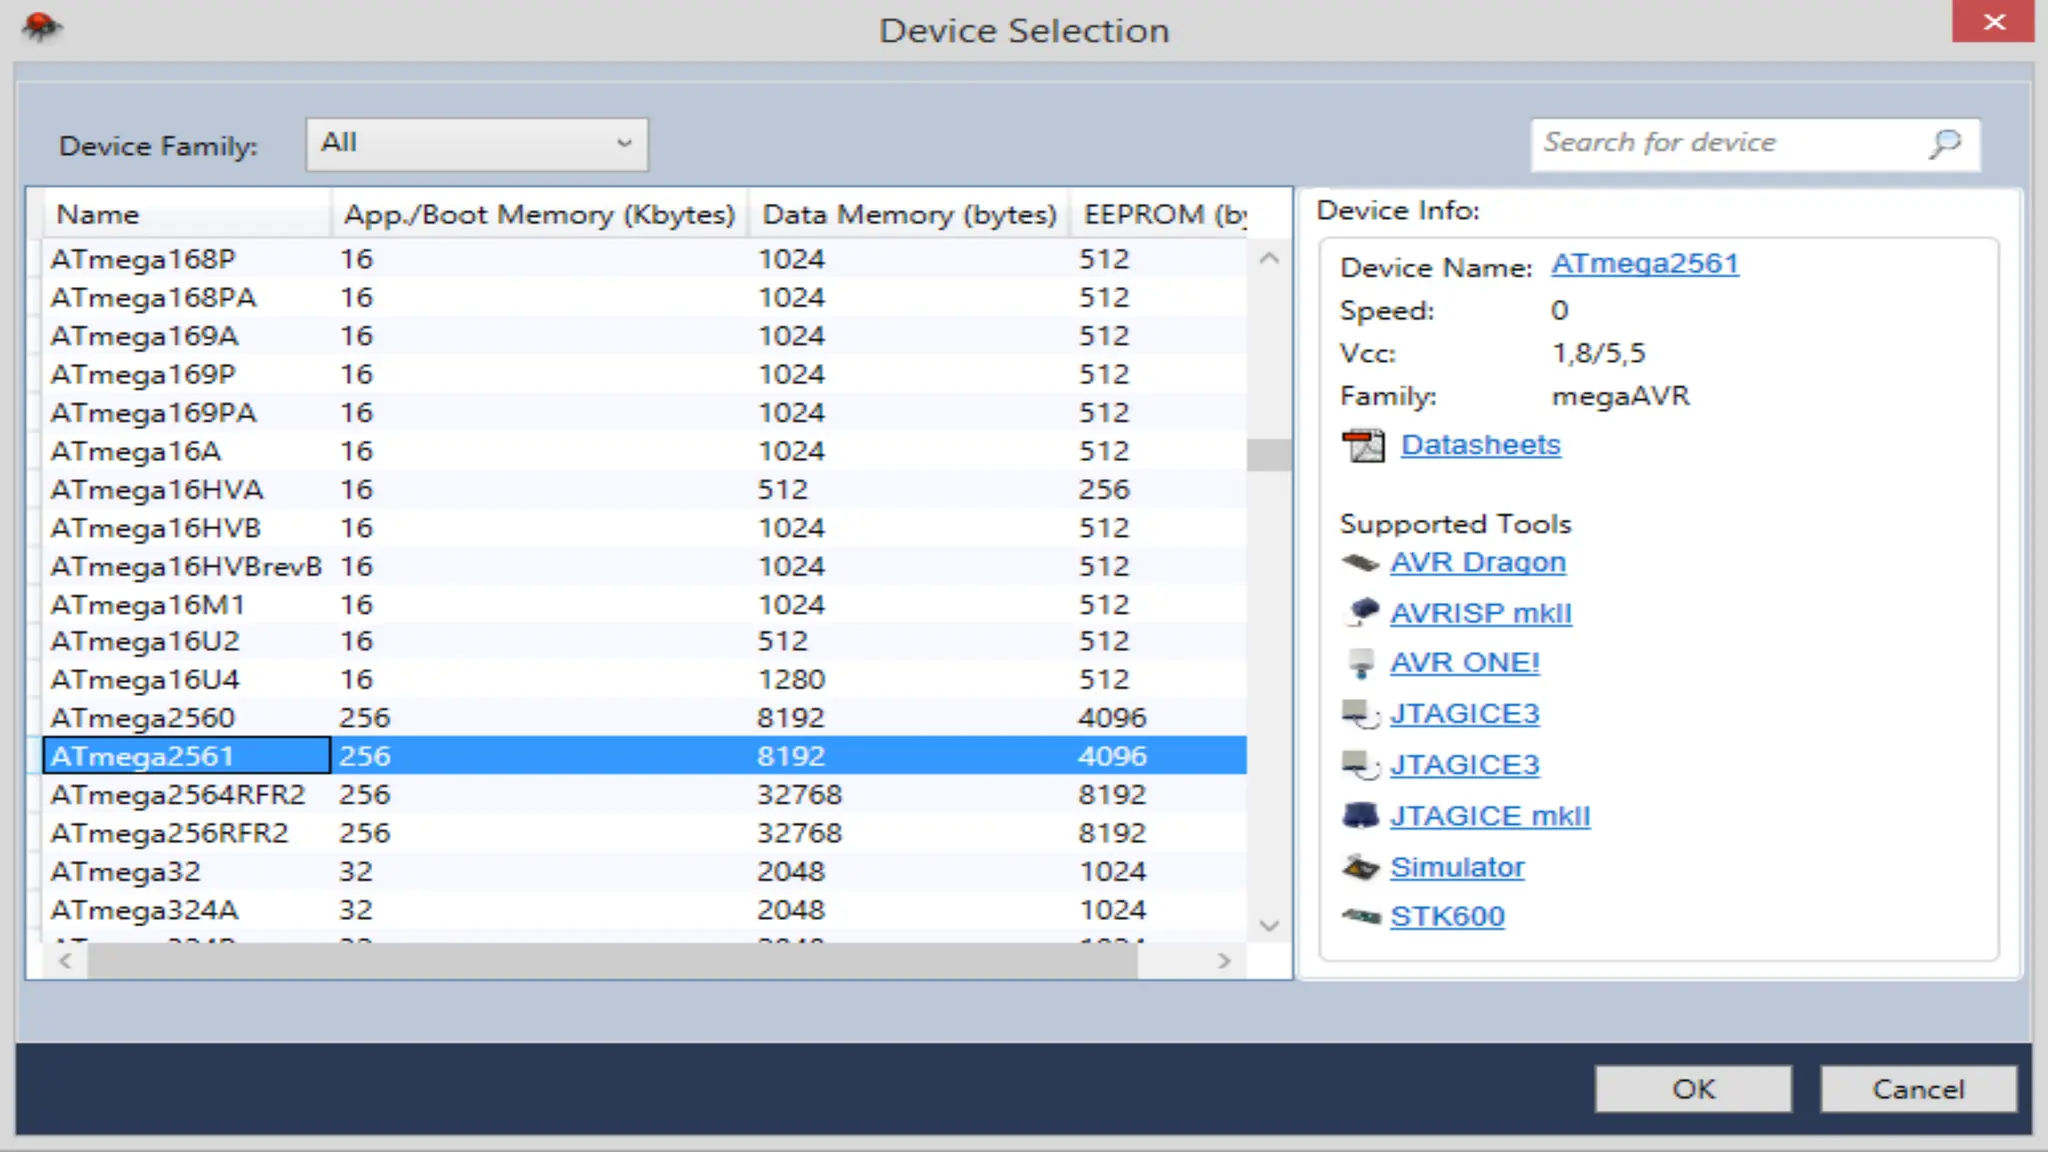Screen dimensions: 2048x1152
Task: Sort by the Data Memory (bytes) column header
Action: [x=908, y=214]
